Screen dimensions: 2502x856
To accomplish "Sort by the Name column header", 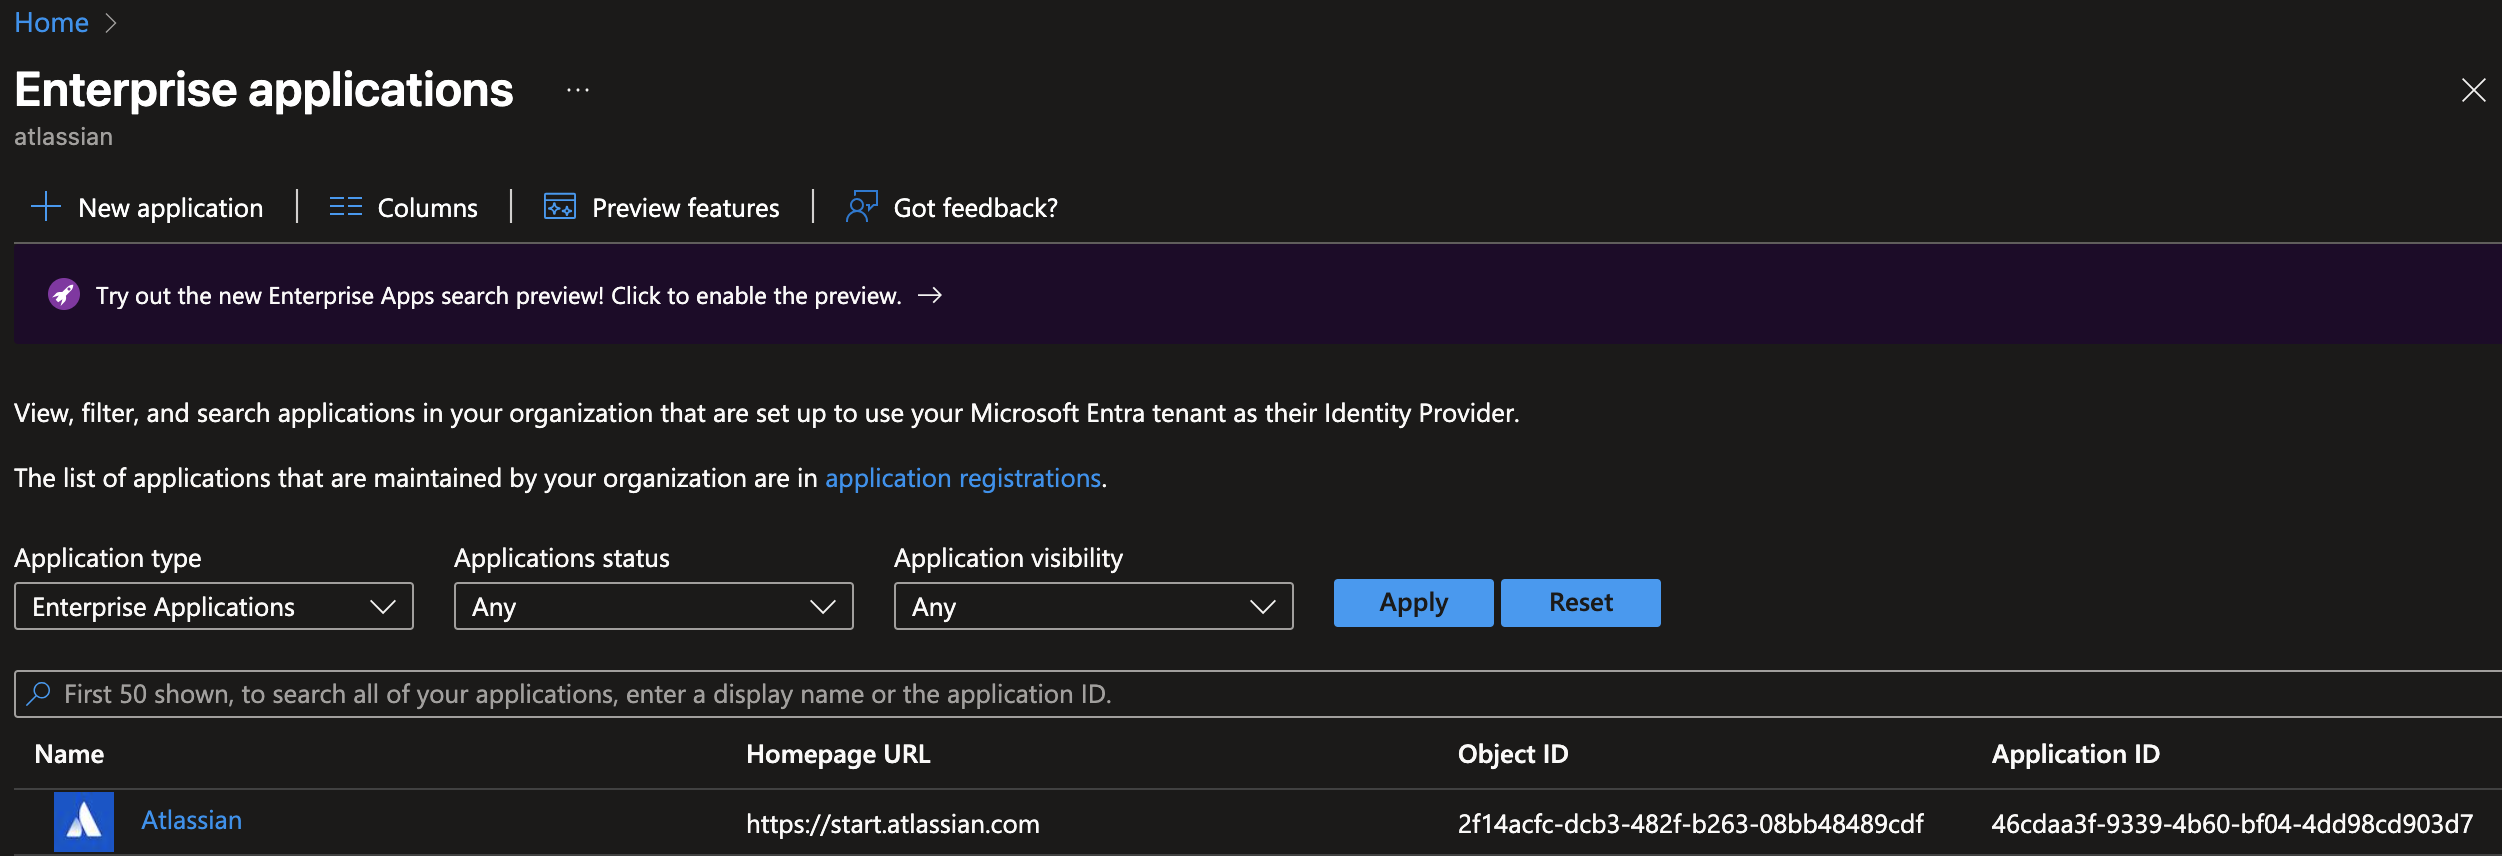I will pos(69,754).
